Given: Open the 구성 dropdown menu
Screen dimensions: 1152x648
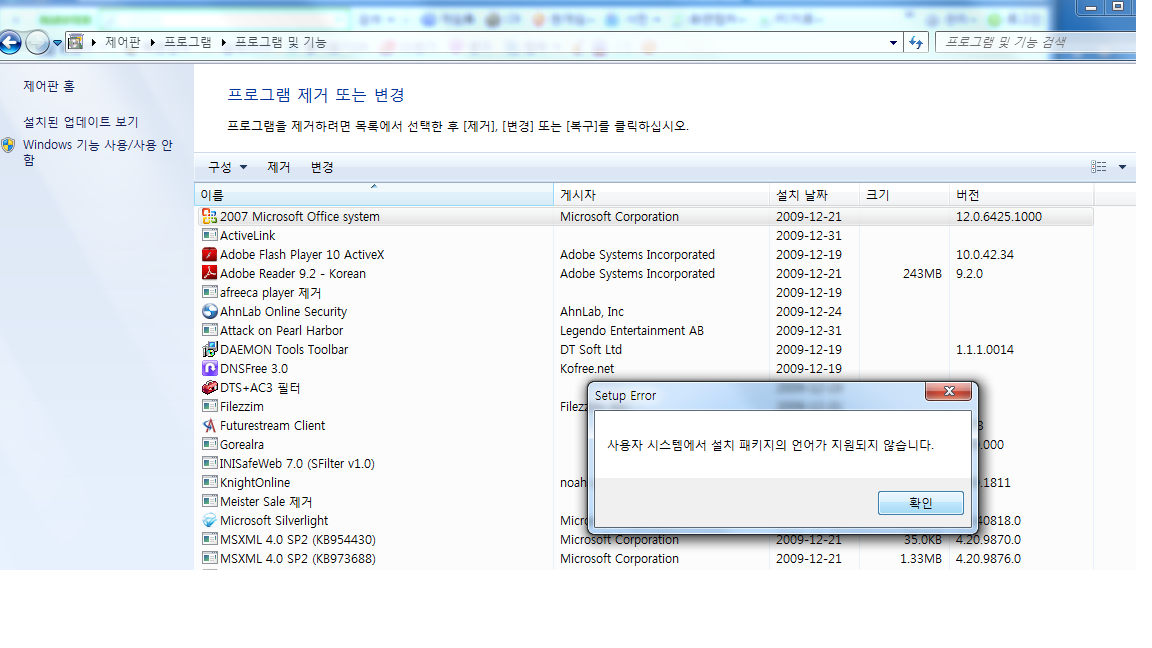Looking at the screenshot, I should coord(227,168).
